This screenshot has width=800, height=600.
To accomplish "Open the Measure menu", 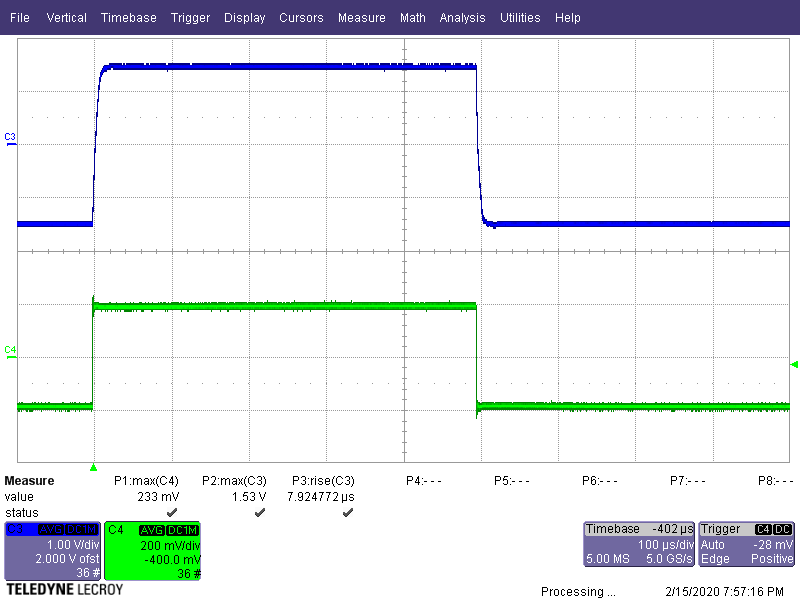I will click(x=361, y=18).
